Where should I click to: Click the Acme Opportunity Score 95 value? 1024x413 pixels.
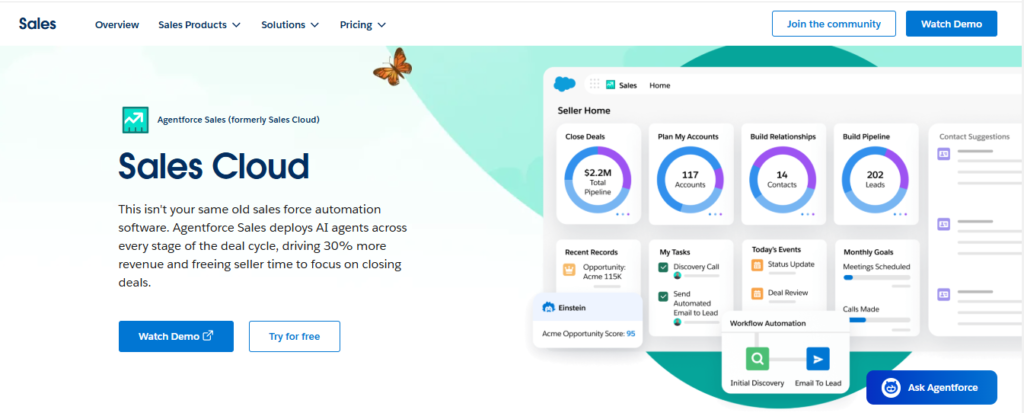click(631, 334)
